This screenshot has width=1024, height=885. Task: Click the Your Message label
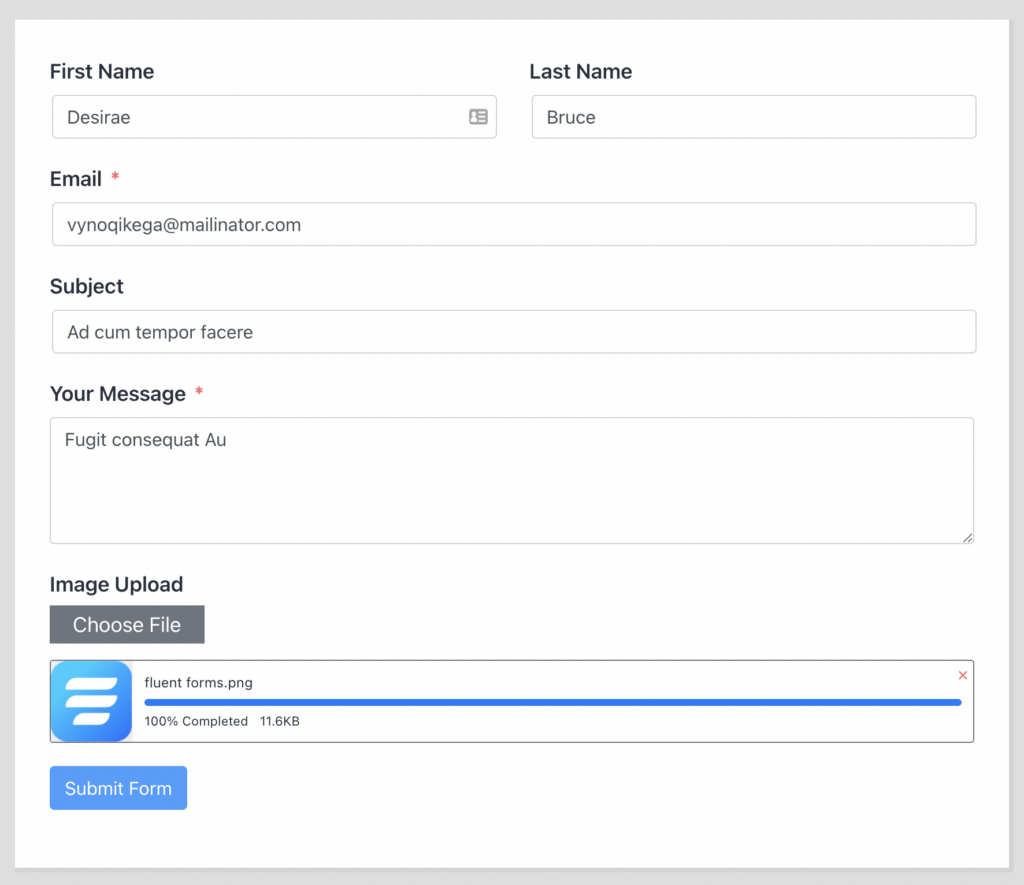coord(118,394)
